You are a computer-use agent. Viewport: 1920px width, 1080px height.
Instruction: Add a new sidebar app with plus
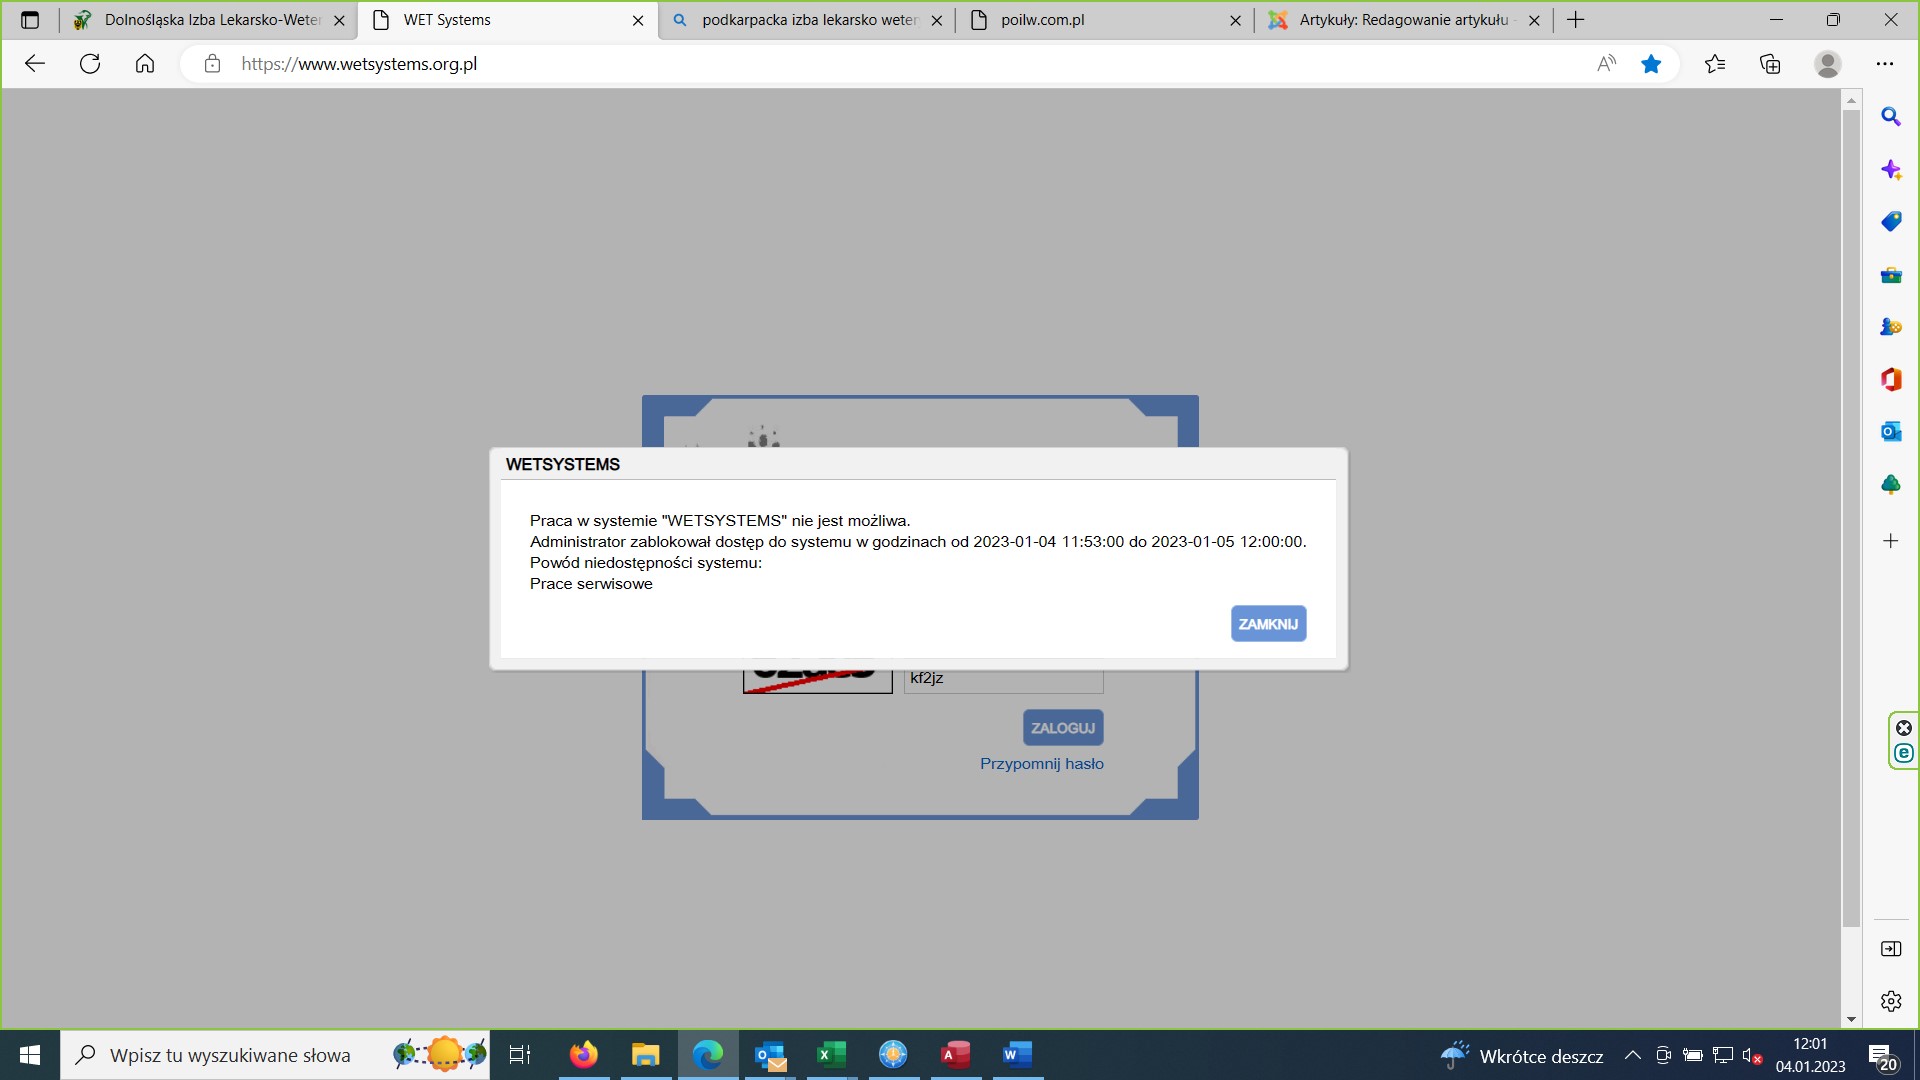(1890, 541)
